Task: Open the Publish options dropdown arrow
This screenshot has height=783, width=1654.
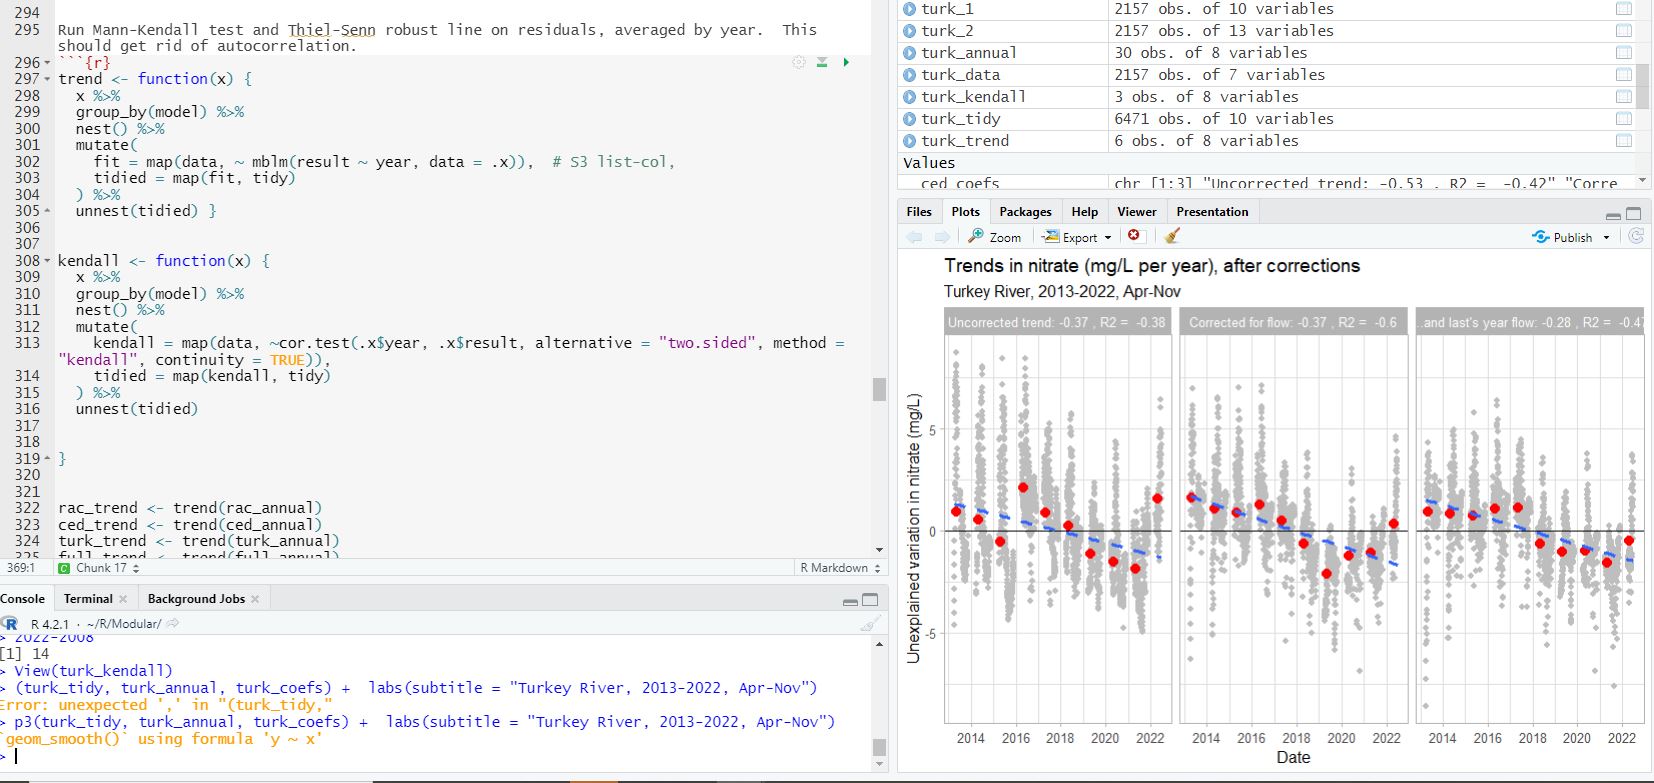Action: coord(1607,238)
